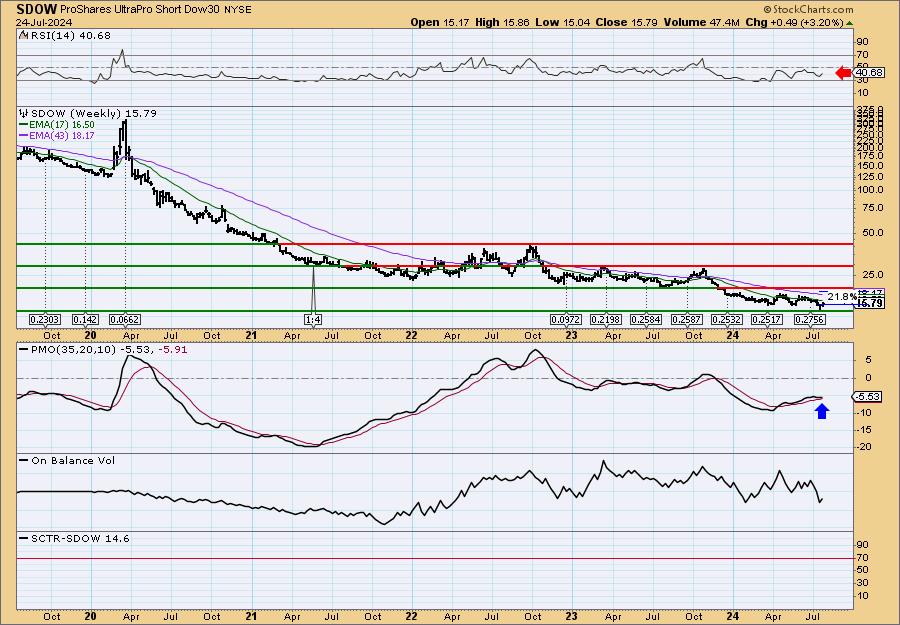This screenshot has height=625, width=900.
Task: Click the 0.2198 dividend label
Action: [x=606, y=319]
